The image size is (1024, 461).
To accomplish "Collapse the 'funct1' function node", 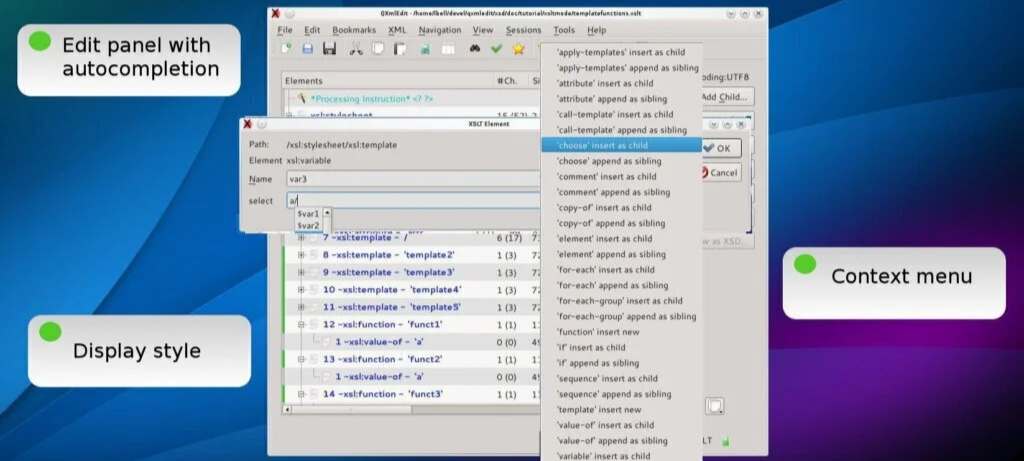I will coord(301,325).
